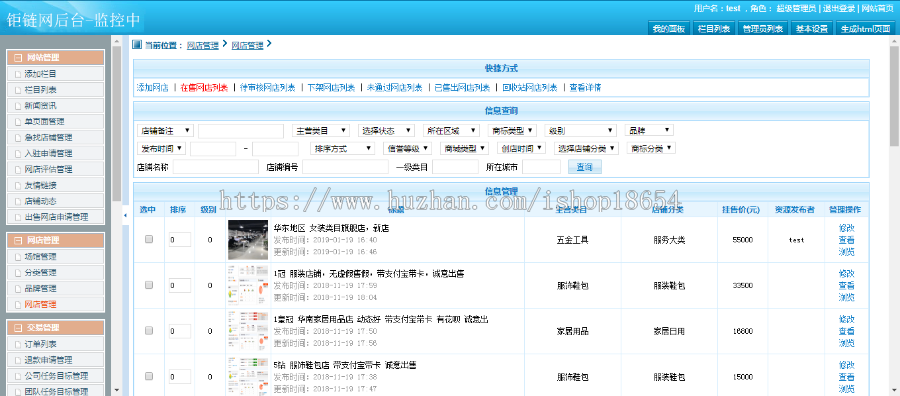Open the 排序方式 dropdown
The image size is (900, 396).
point(343,149)
